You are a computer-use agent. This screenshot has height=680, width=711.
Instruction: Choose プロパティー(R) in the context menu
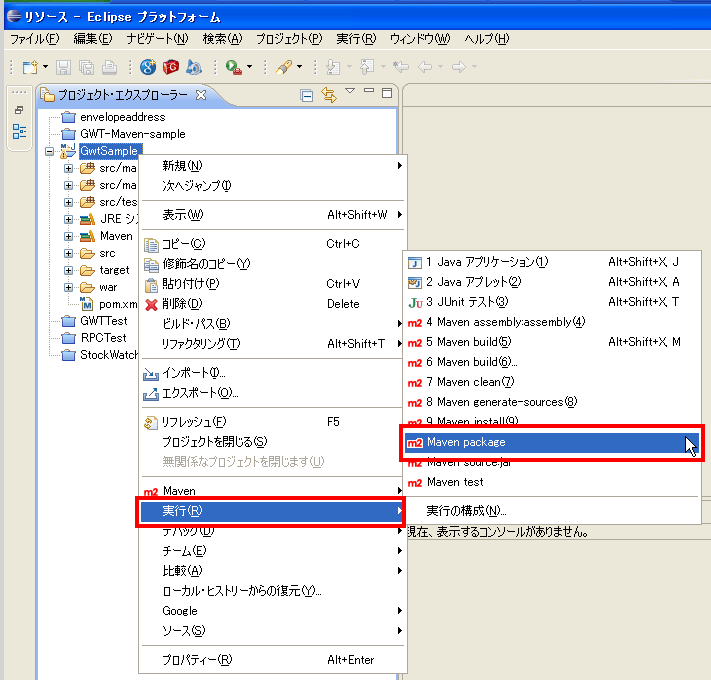272,660
